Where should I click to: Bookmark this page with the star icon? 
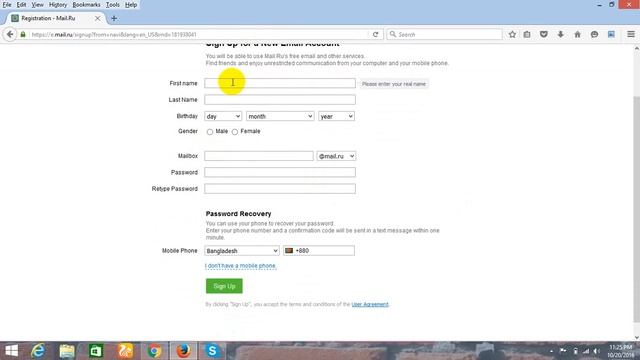pyautogui.click(x=512, y=35)
